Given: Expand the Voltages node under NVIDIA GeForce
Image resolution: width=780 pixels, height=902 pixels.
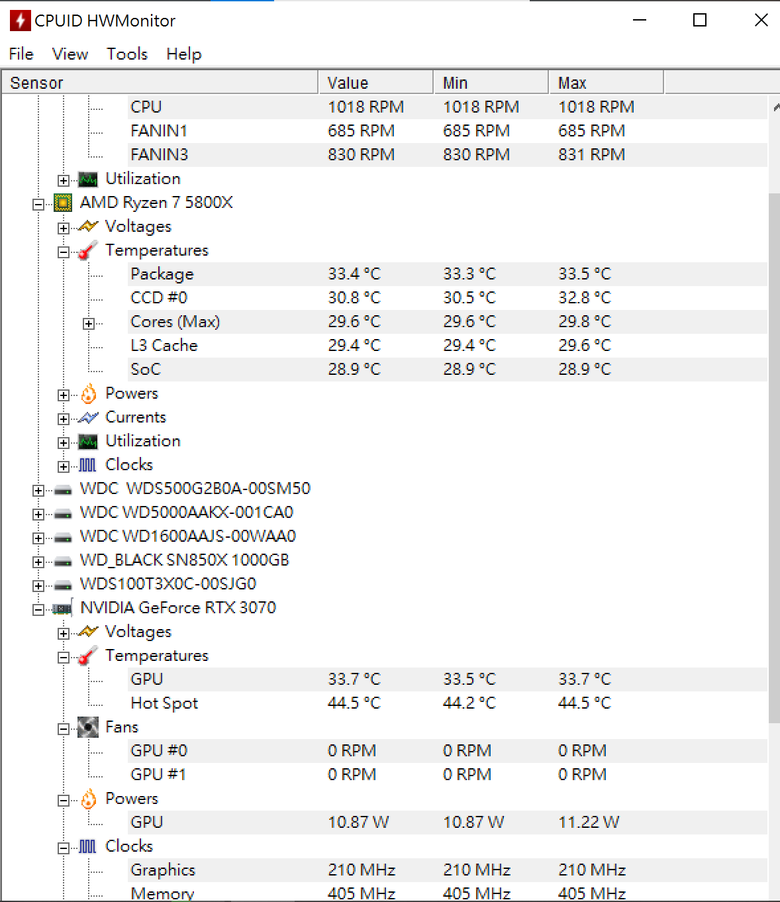Looking at the screenshot, I should click(x=63, y=633).
